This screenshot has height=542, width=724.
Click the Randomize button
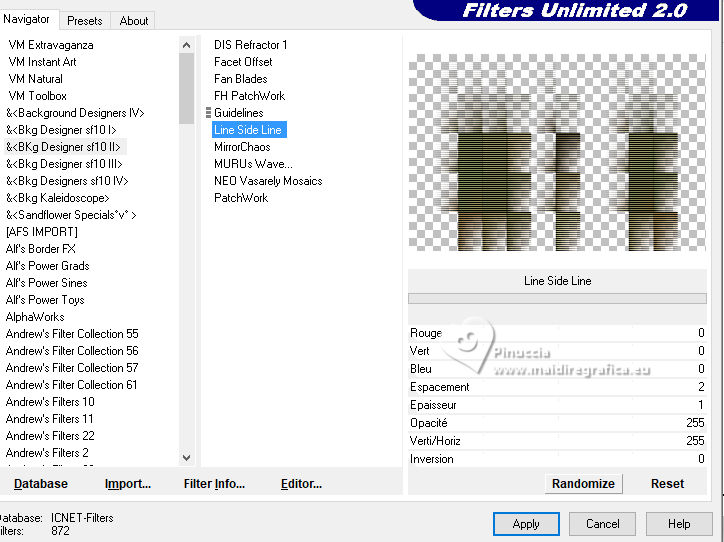point(583,484)
